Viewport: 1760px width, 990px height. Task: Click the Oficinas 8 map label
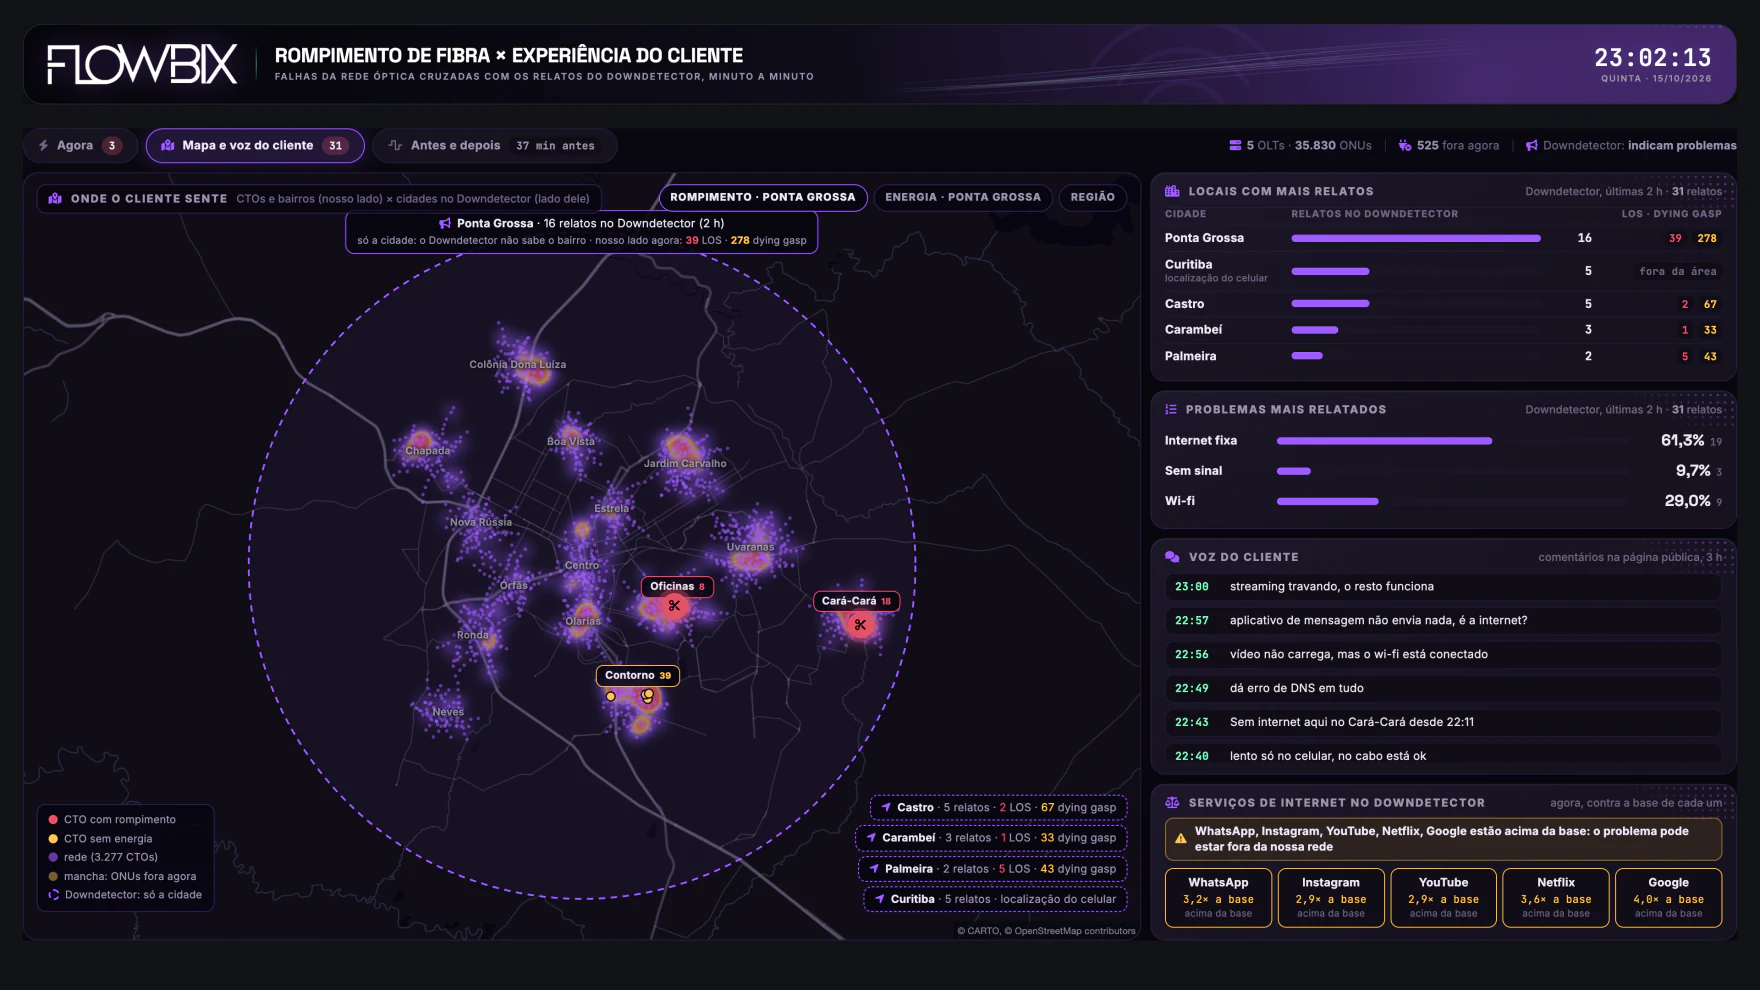coord(677,587)
